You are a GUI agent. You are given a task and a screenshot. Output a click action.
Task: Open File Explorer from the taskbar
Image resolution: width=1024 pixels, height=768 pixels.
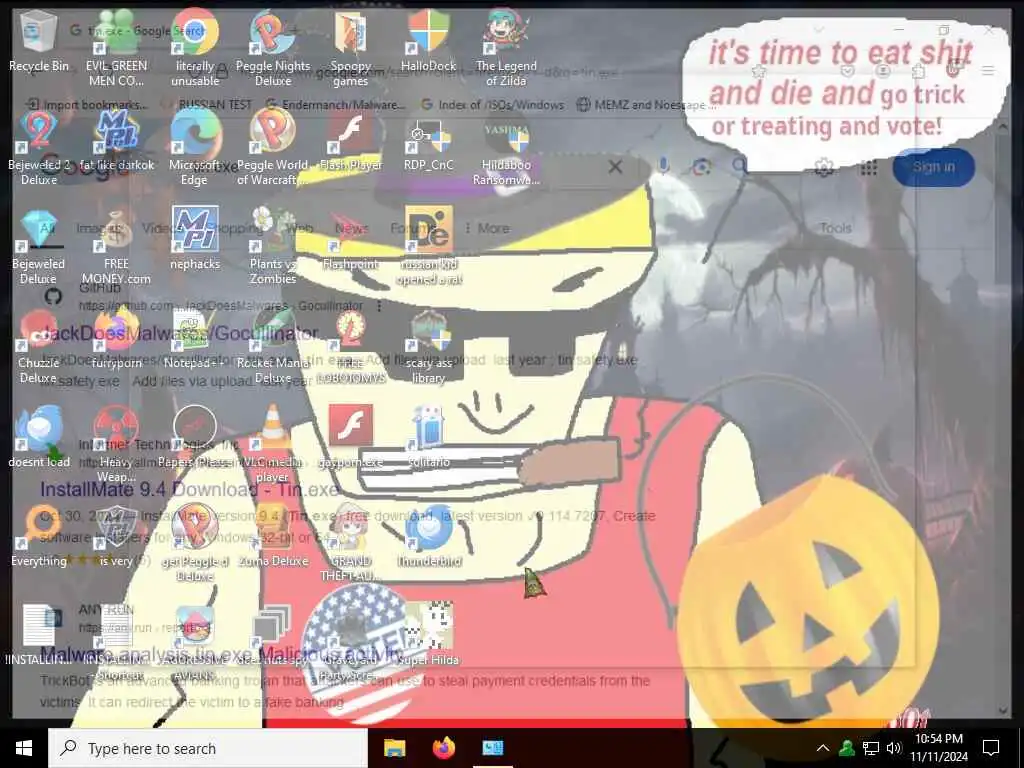394,748
